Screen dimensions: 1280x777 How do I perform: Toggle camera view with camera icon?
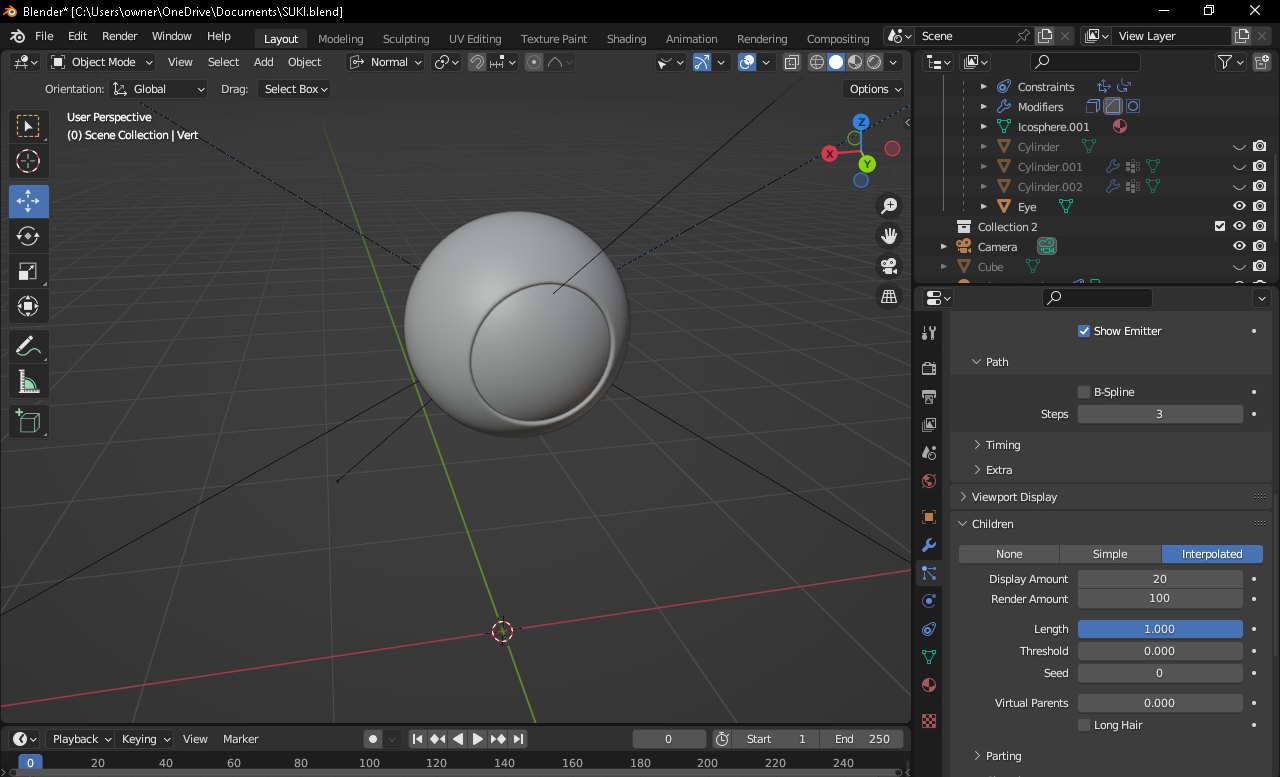(888, 266)
